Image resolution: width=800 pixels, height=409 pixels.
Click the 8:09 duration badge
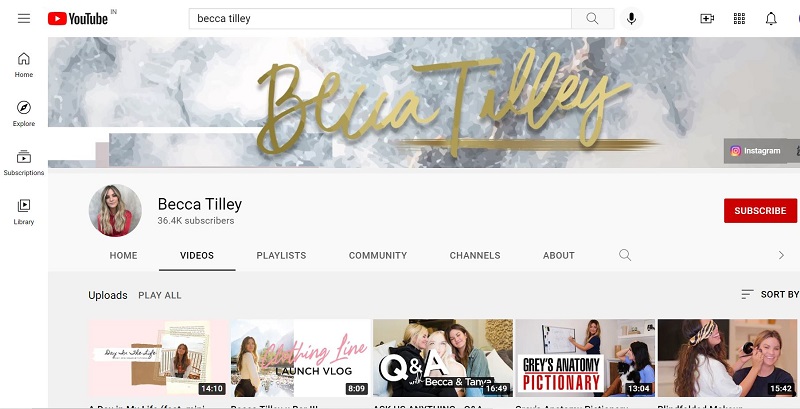tap(356, 389)
